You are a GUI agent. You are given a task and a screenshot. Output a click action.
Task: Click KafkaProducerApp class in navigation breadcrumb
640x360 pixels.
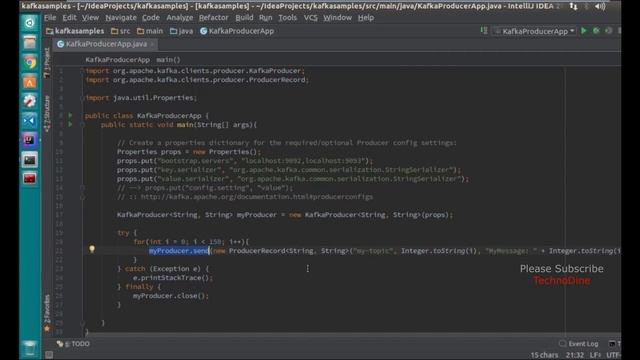237,31
